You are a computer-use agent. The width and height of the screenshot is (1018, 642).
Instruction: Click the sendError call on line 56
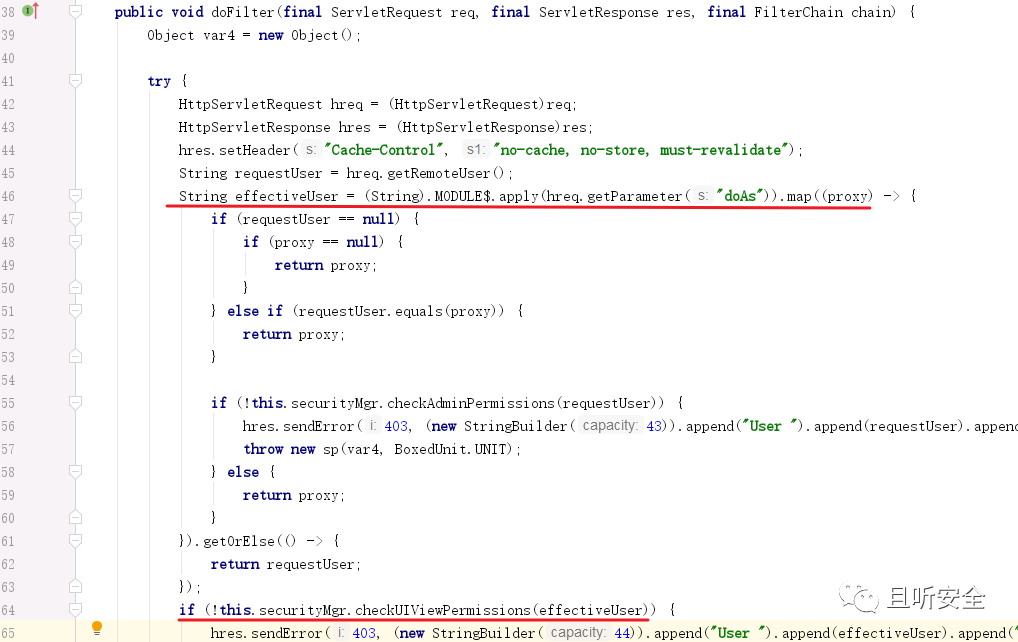pyautogui.click(x=318, y=426)
